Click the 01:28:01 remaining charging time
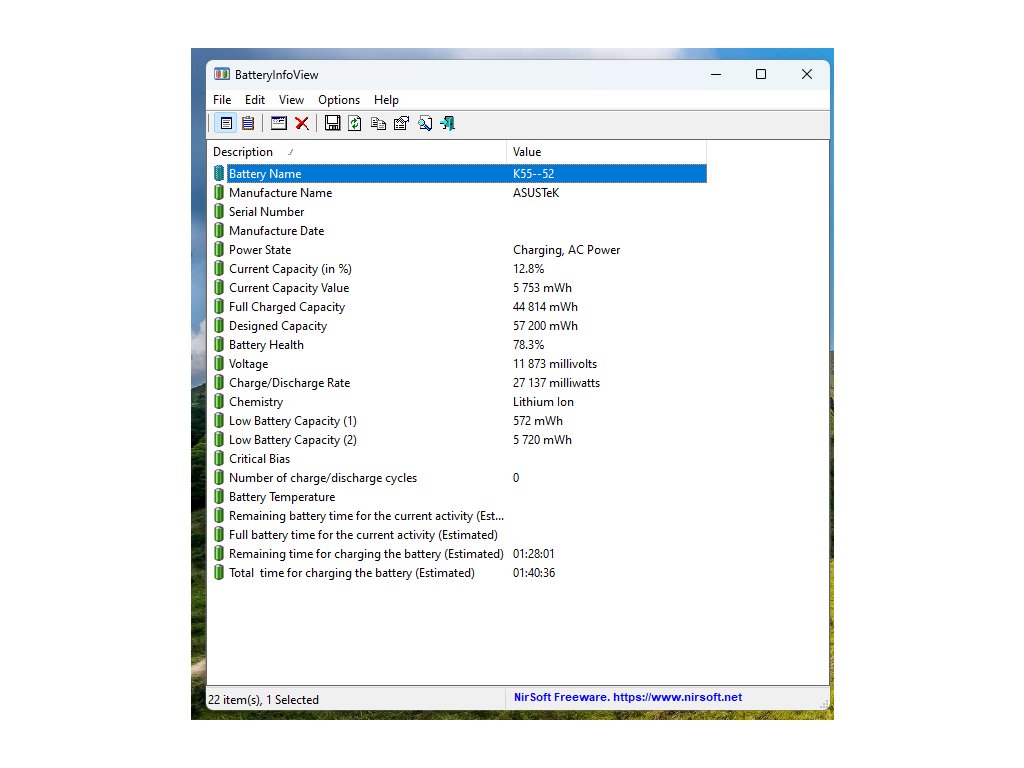 [534, 554]
